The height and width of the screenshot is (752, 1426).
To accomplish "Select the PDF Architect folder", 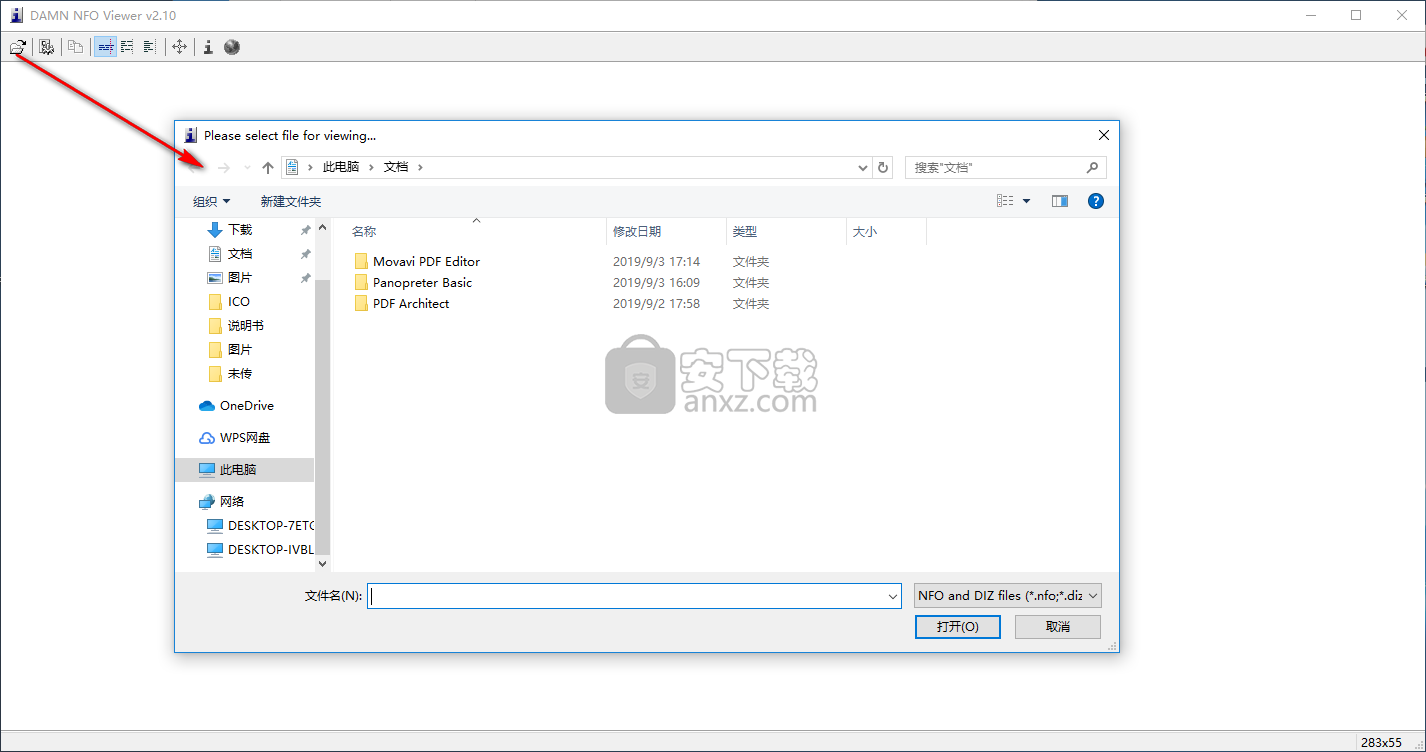I will point(411,303).
